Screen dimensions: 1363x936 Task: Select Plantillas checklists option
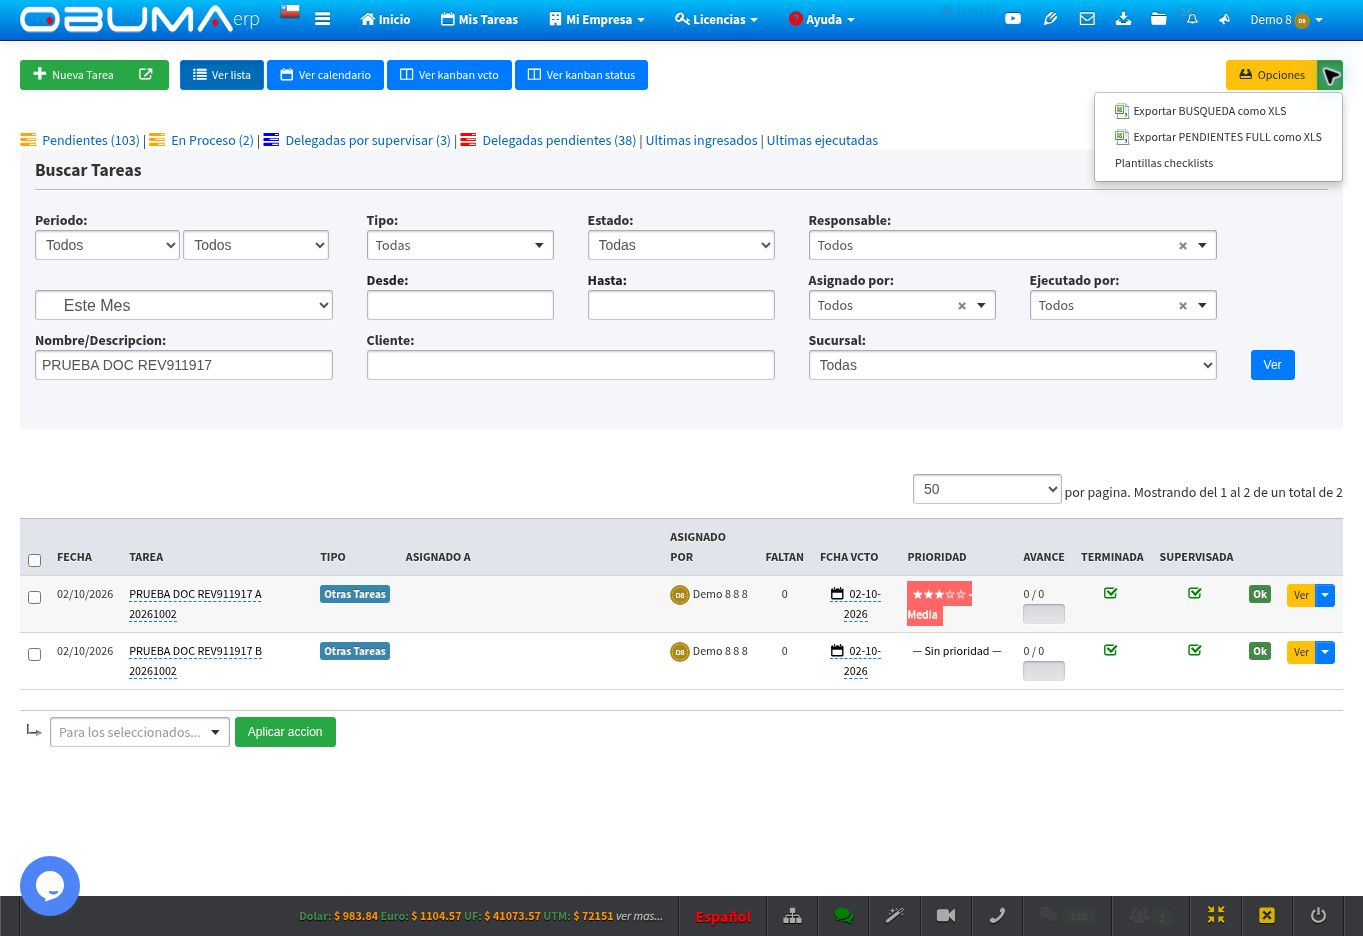point(1164,163)
